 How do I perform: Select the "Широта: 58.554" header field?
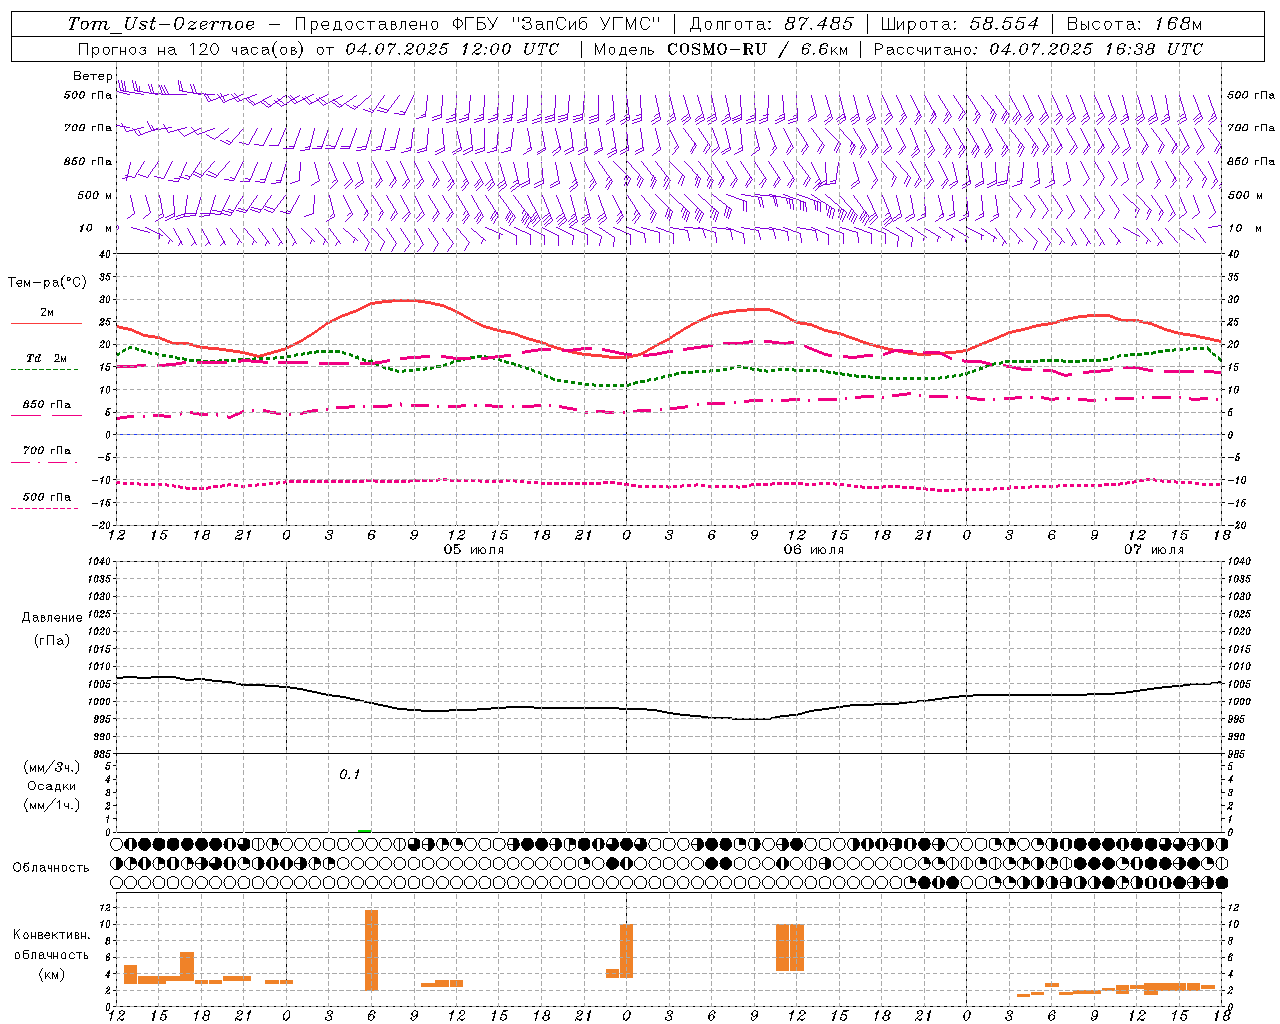[959, 24]
